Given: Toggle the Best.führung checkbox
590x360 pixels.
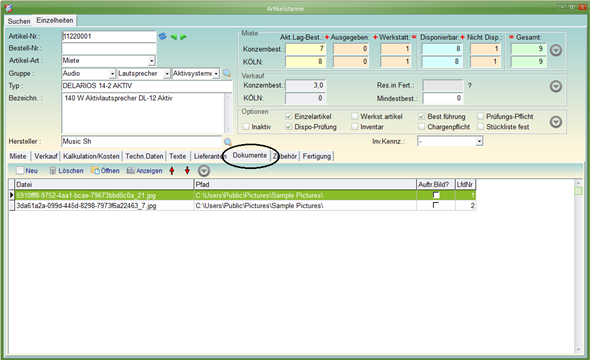Looking at the screenshot, I should tap(422, 117).
